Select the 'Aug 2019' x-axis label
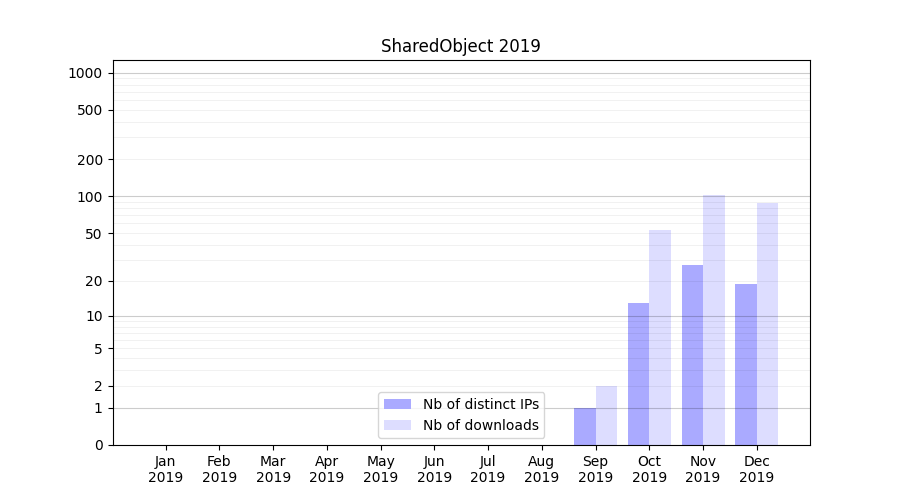 [x=541, y=469]
